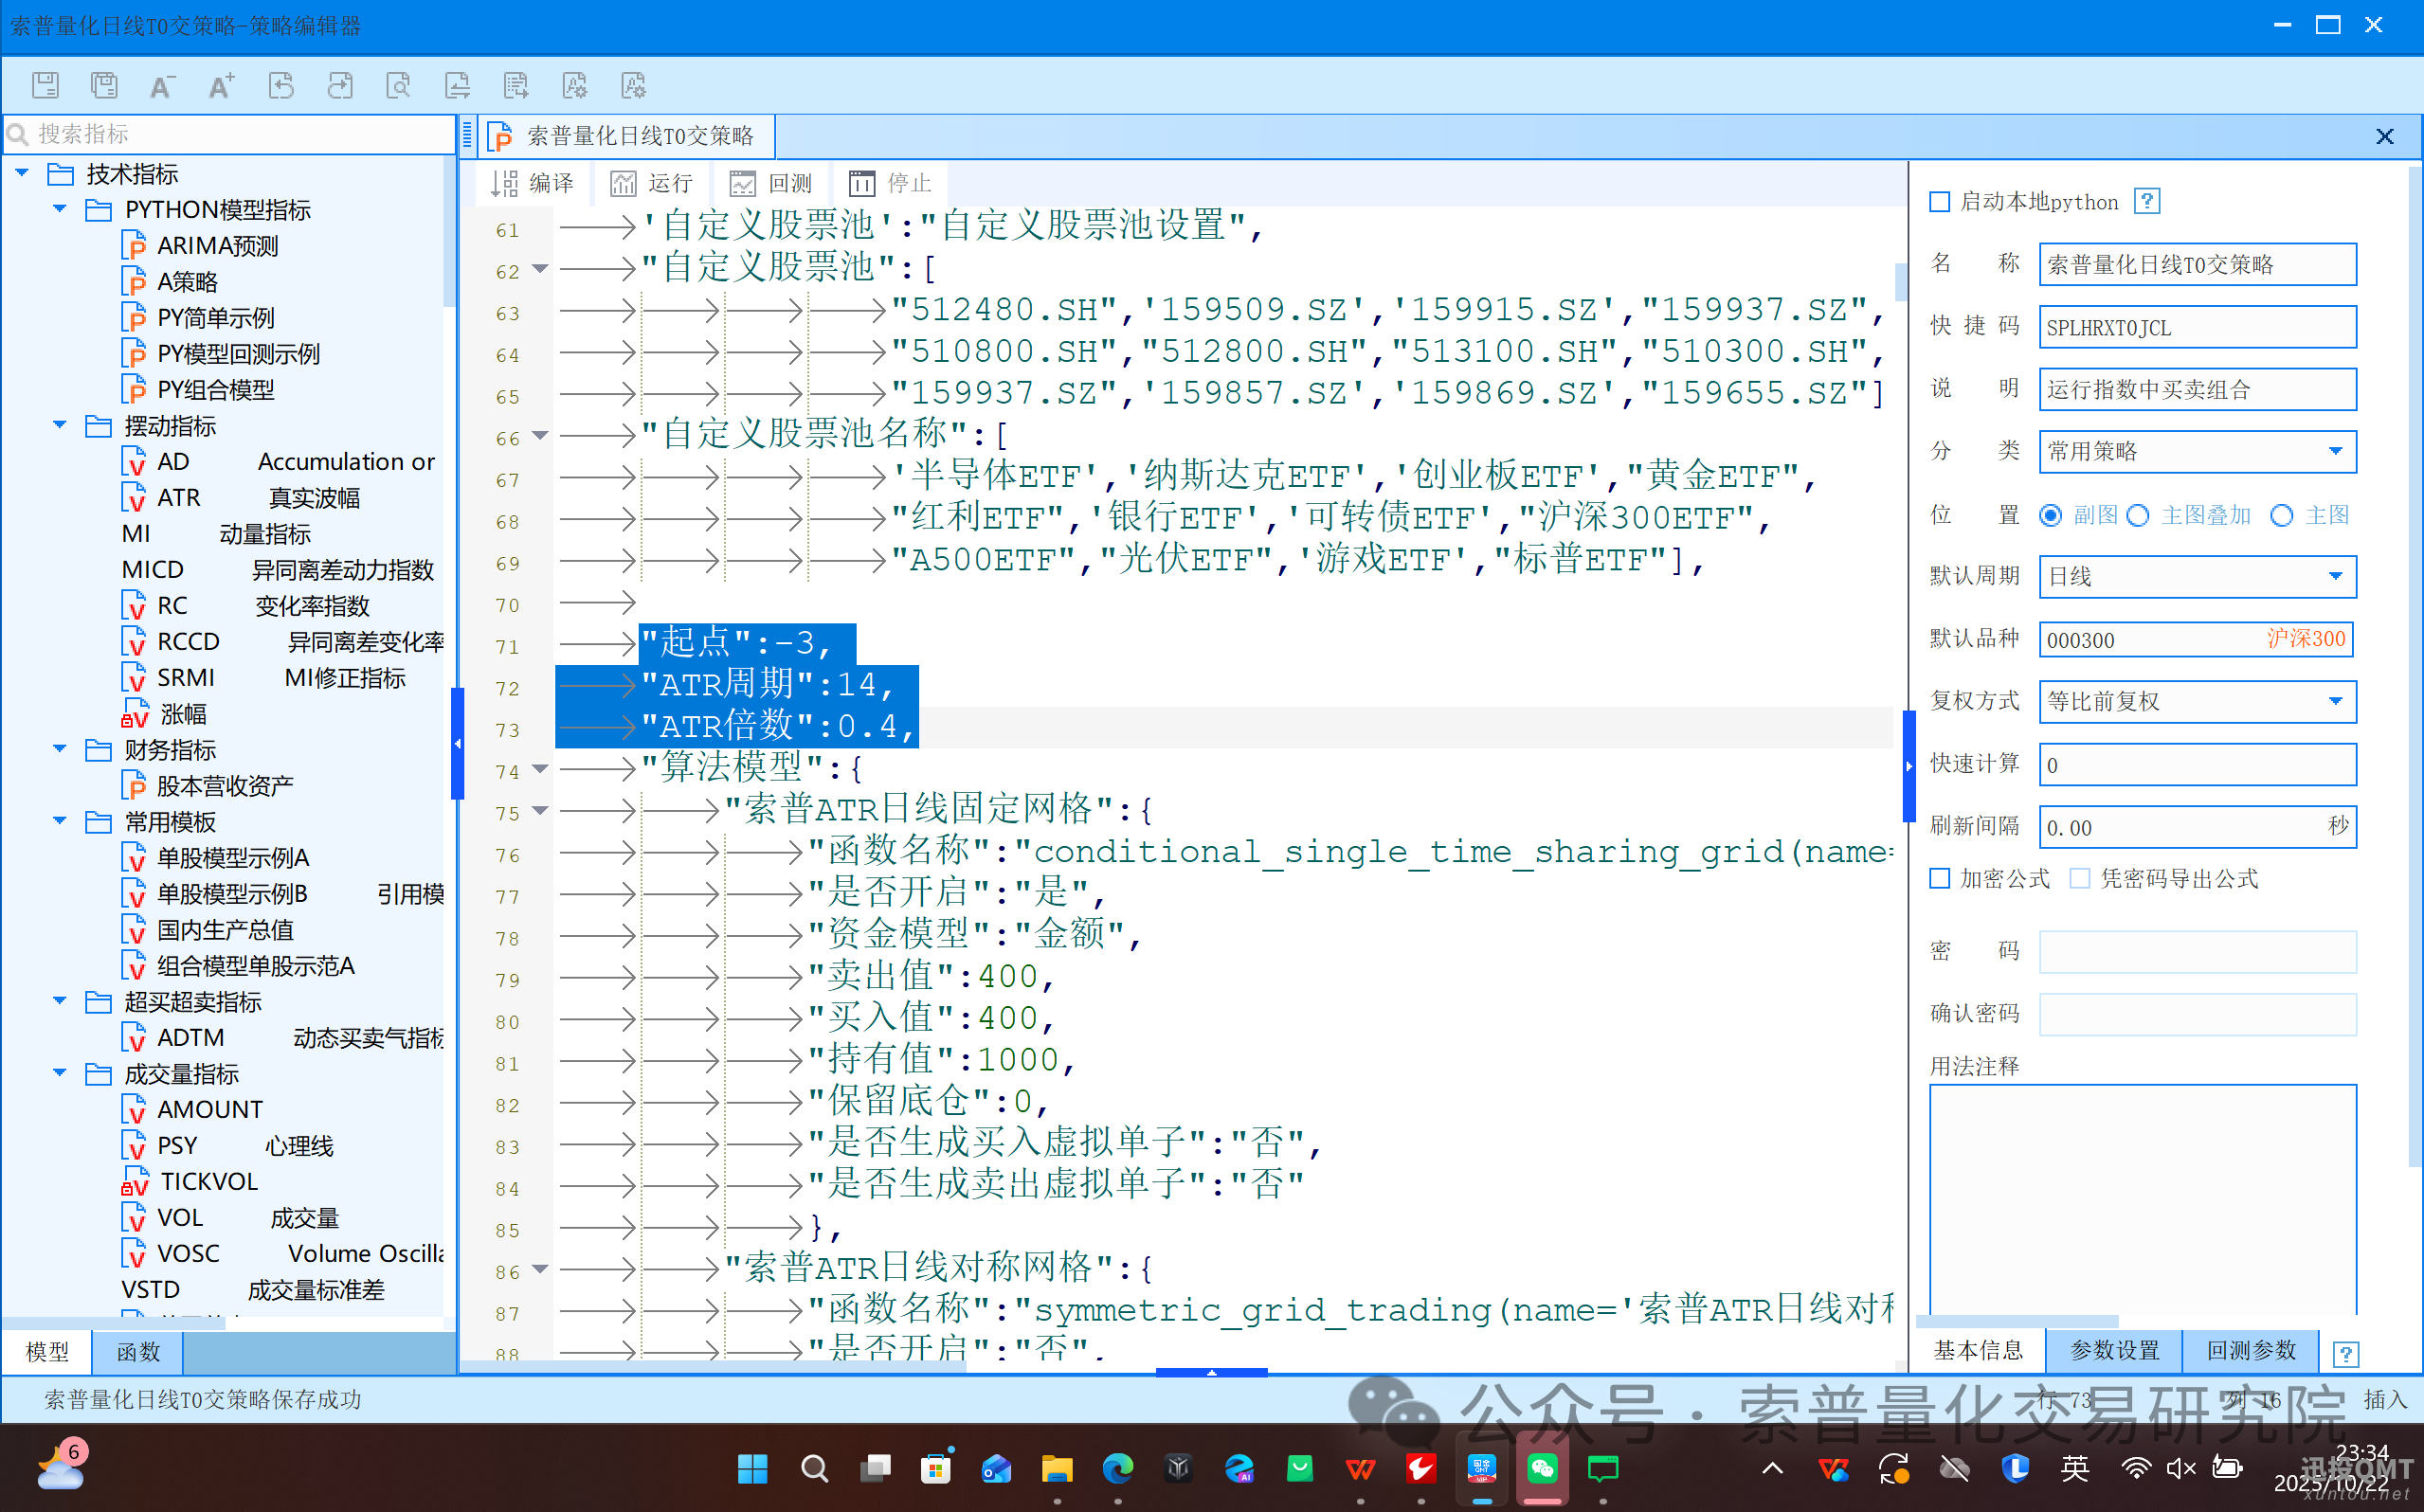Increase editor font size
The image size is (2424, 1512).
221,86
